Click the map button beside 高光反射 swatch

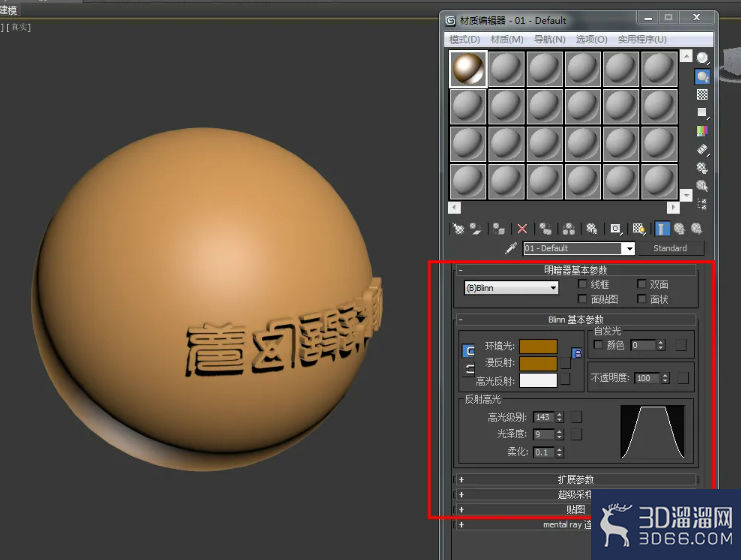point(565,379)
